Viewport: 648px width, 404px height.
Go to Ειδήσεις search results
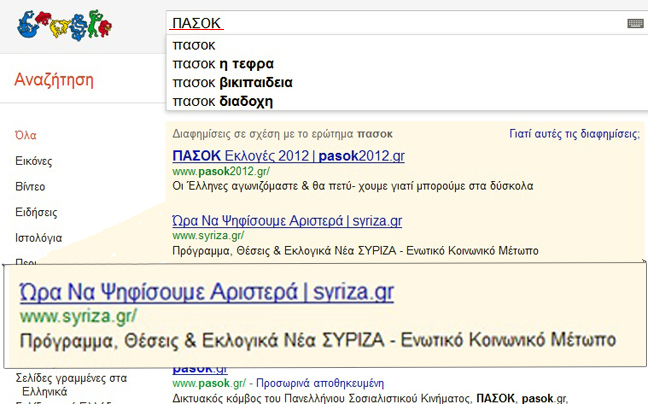[36, 213]
